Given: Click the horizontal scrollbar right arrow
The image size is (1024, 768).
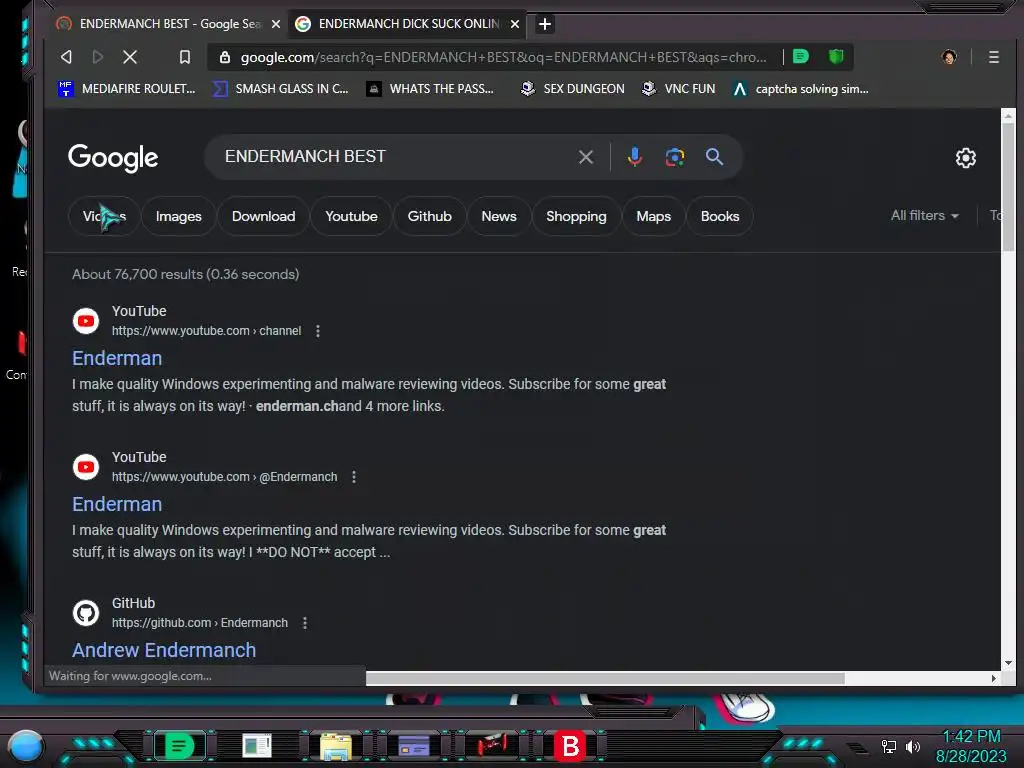Looking at the screenshot, I should point(993,679).
